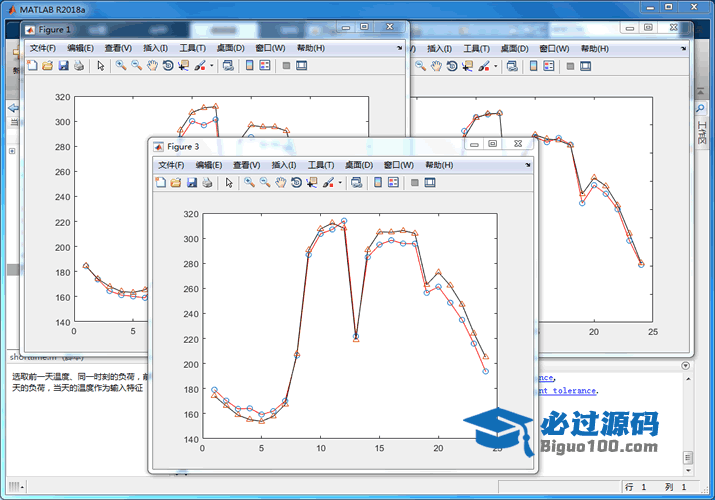
Task: Dock Figure 3 using menu bar arrow
Action: 528,165
